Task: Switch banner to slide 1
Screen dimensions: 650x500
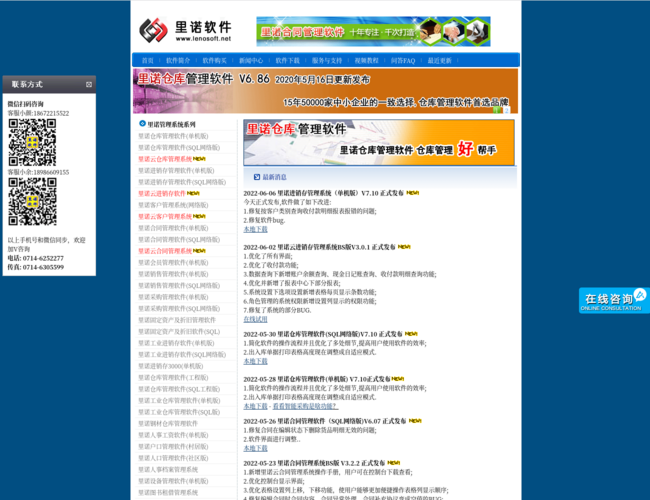Action: point(497,110)
